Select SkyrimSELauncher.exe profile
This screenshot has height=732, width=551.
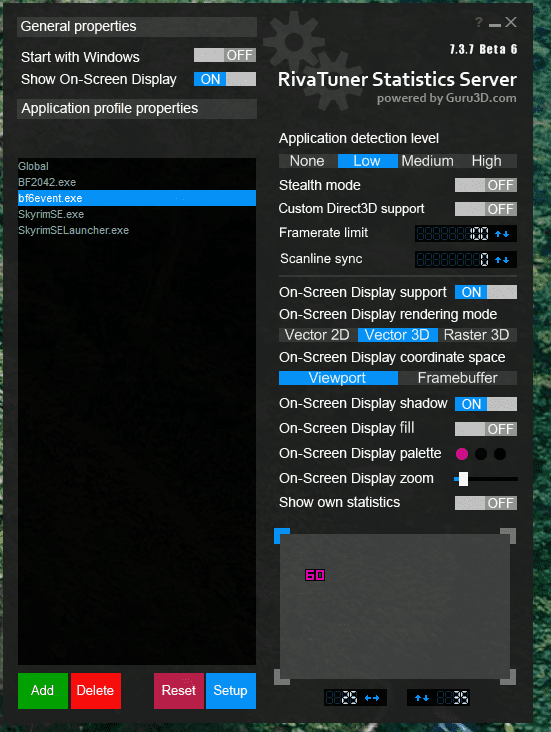pyautogui.click(x=137, y=230)
